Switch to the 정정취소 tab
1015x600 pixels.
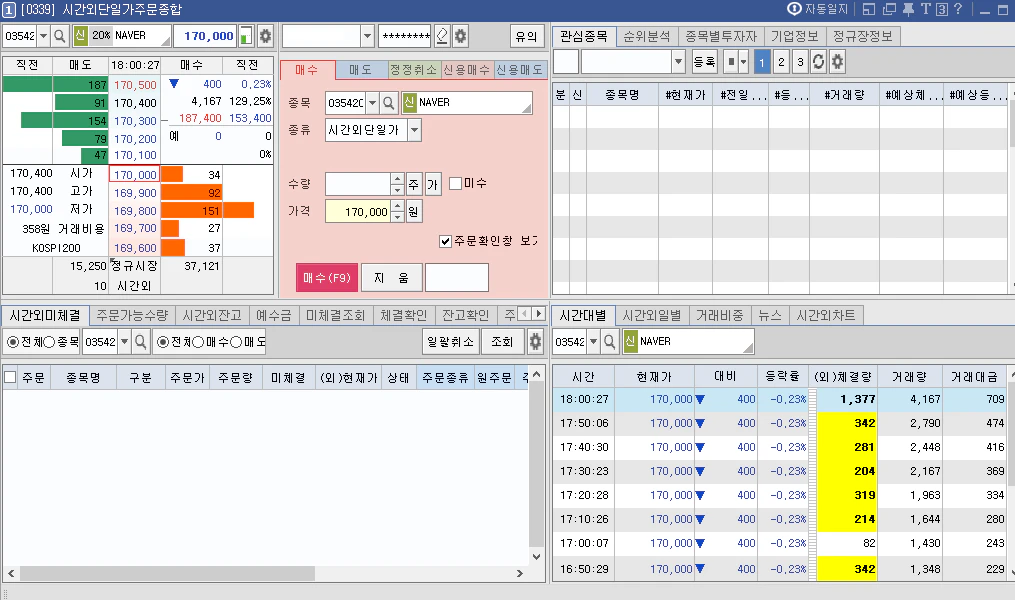[414, 69]
